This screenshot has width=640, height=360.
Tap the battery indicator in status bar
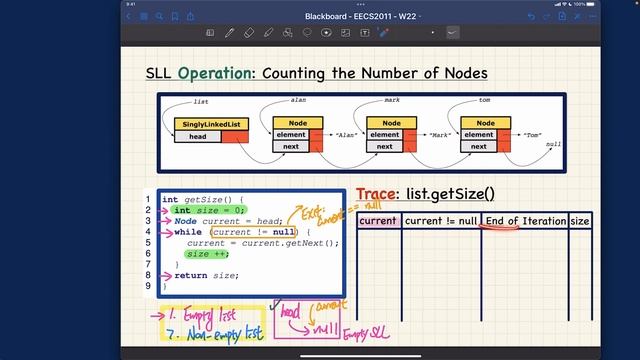point(590,4)
